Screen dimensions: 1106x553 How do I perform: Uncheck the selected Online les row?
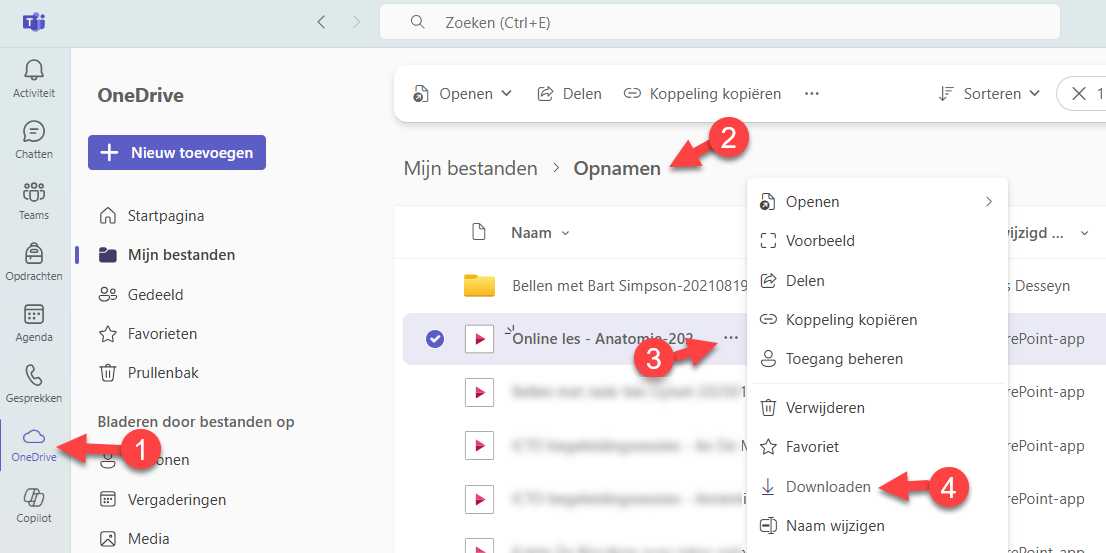click(x=435, y=340)
